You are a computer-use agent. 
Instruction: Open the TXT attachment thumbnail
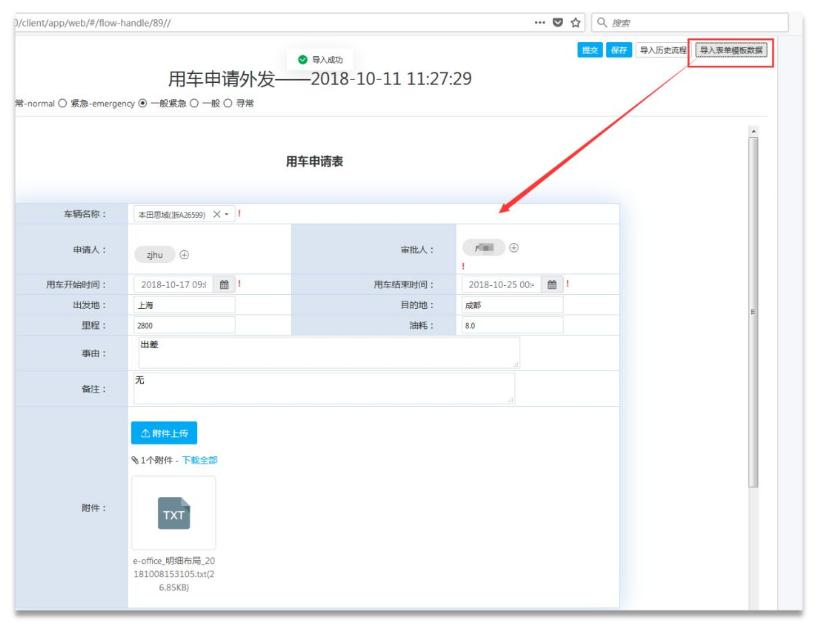point(172,513)
